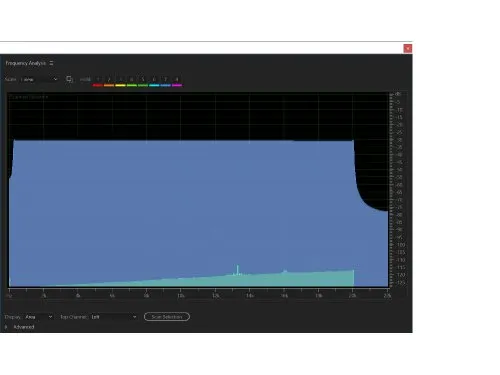500x375 pixels.
Task: Enable Hold snapshot 6 (cyan)
Action: click(154, 82)
